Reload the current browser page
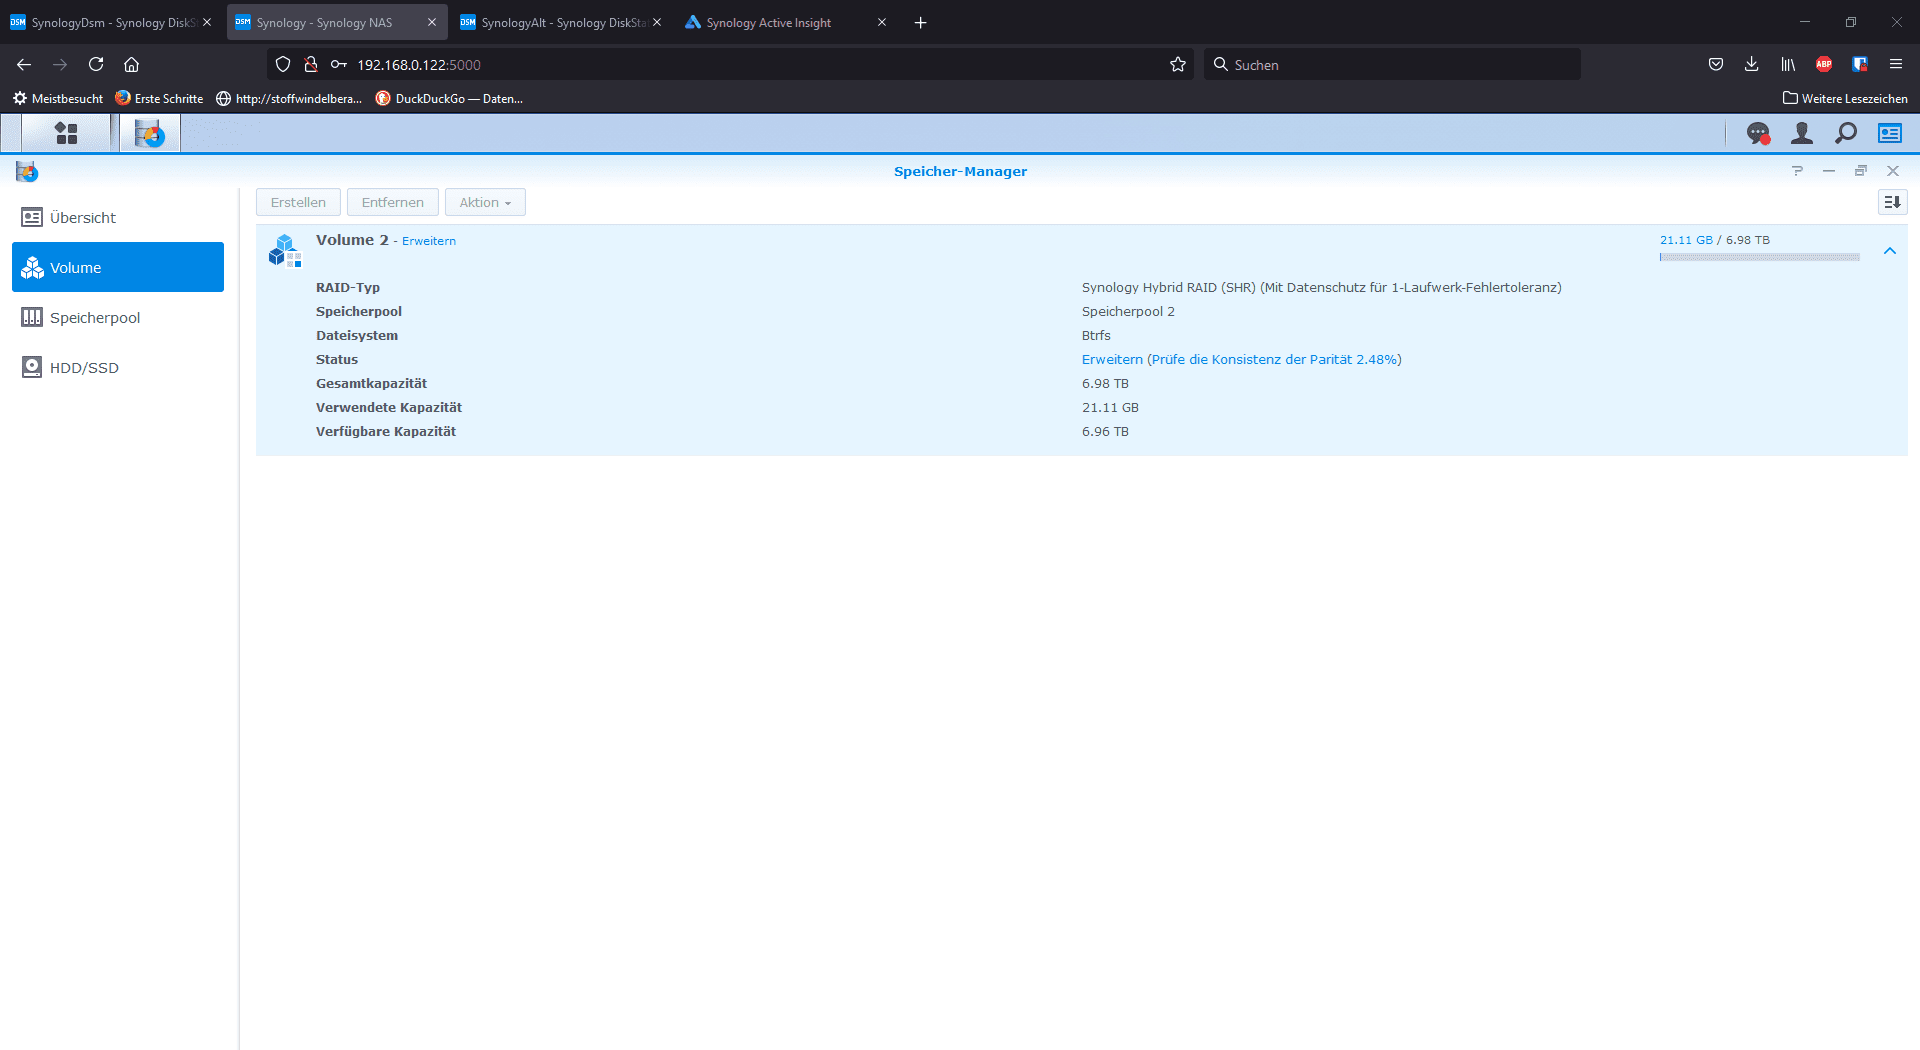The height and width of the screenshot is (1050, 1920). tap(96, 64)
